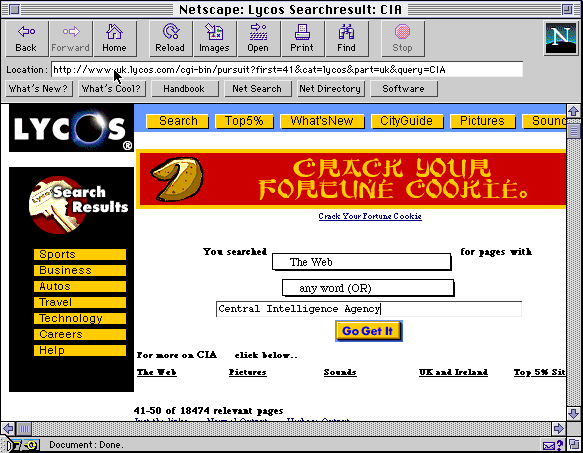Click into the search query text field
583x453 pixels.
(368, 309)
